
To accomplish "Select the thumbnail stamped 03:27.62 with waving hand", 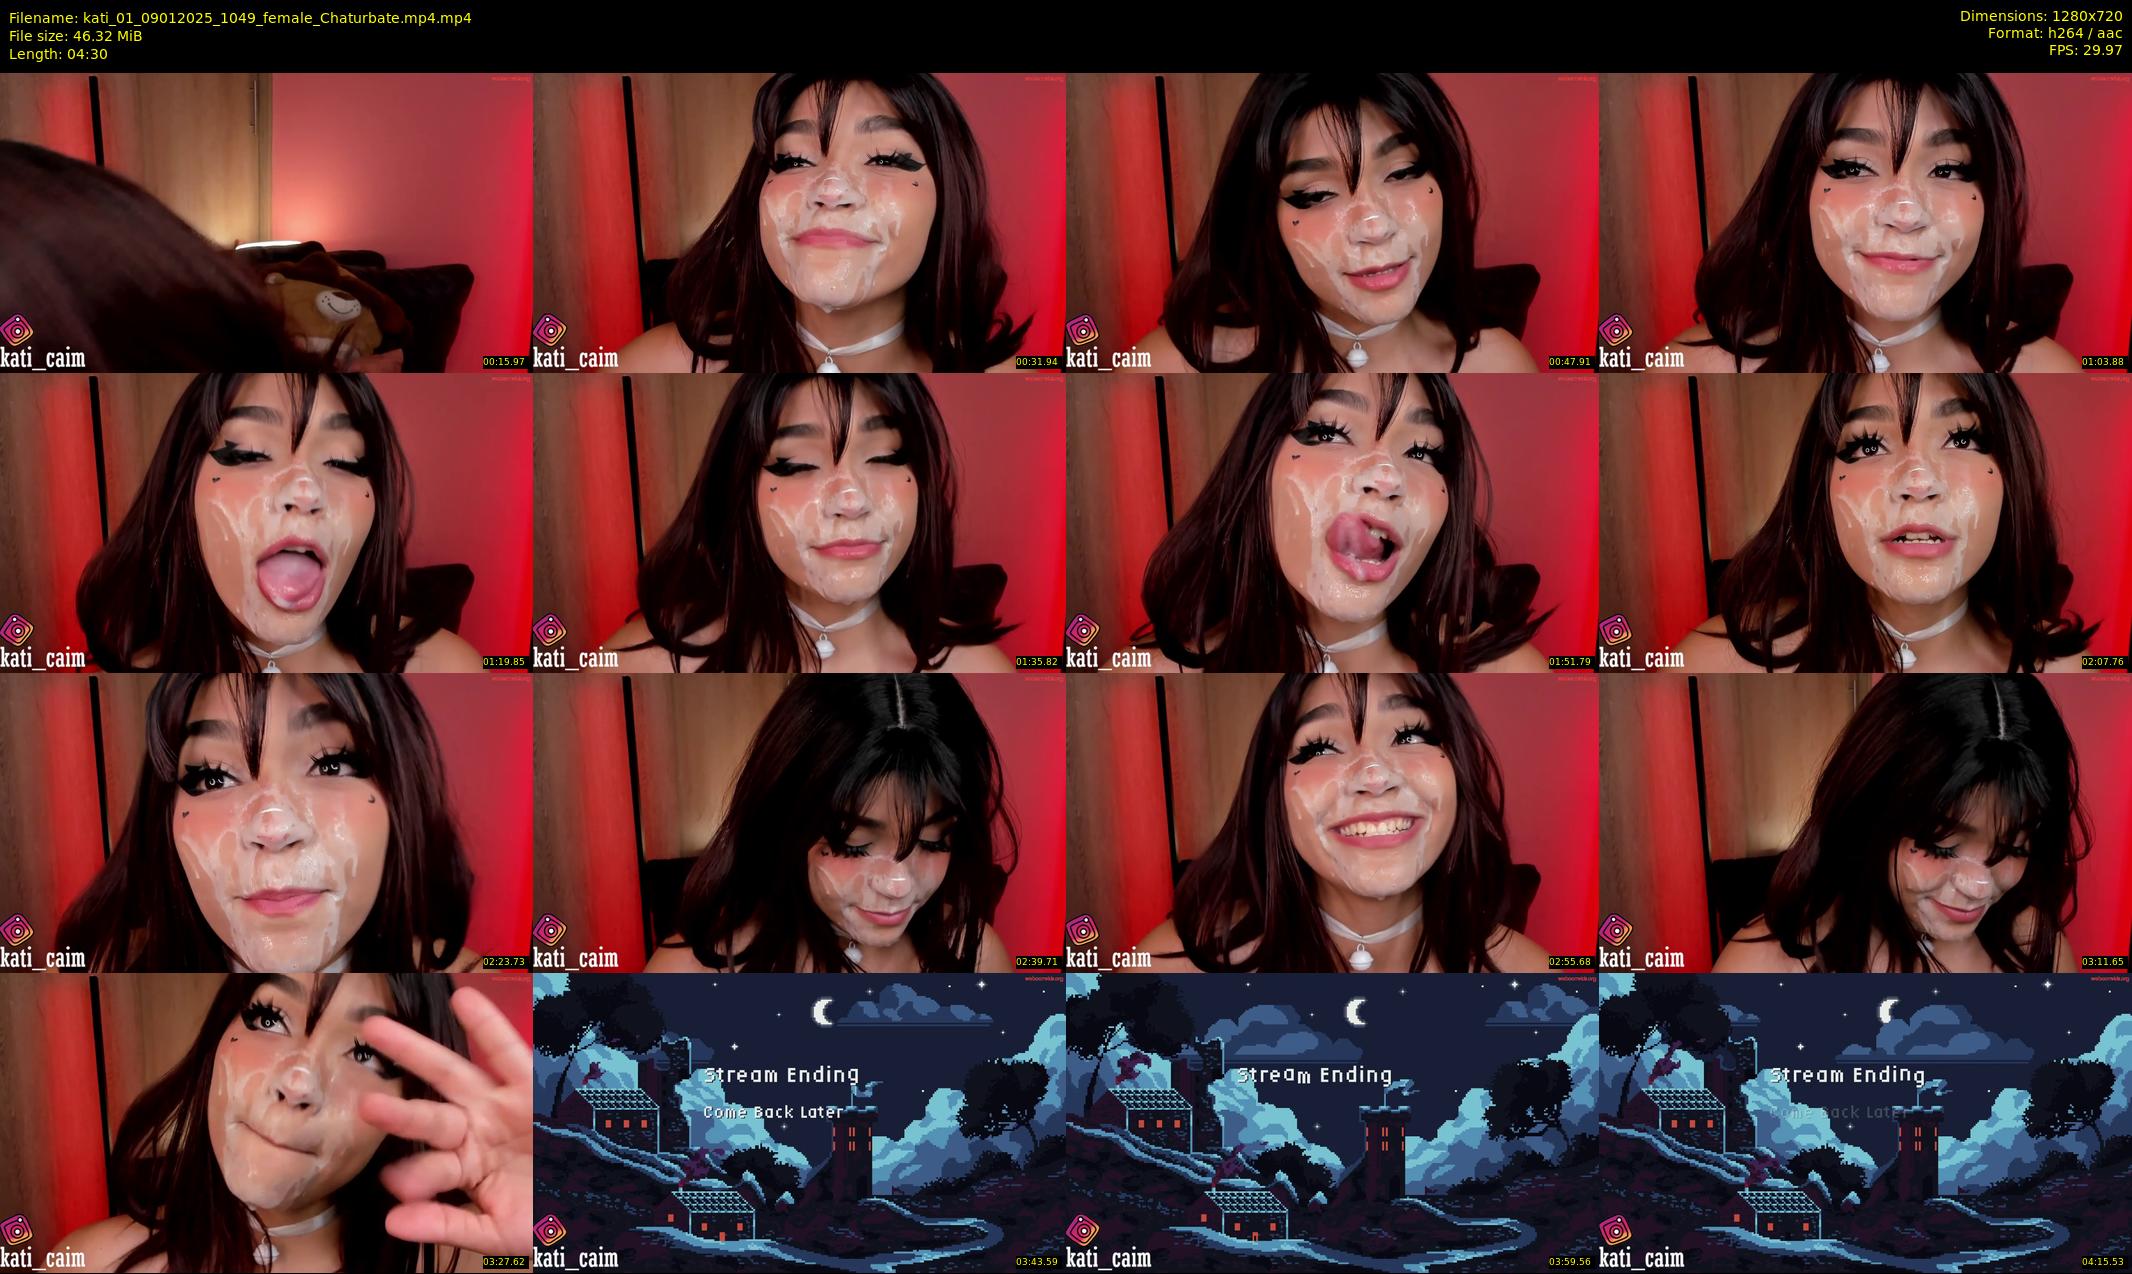I will pos(266,1123).
